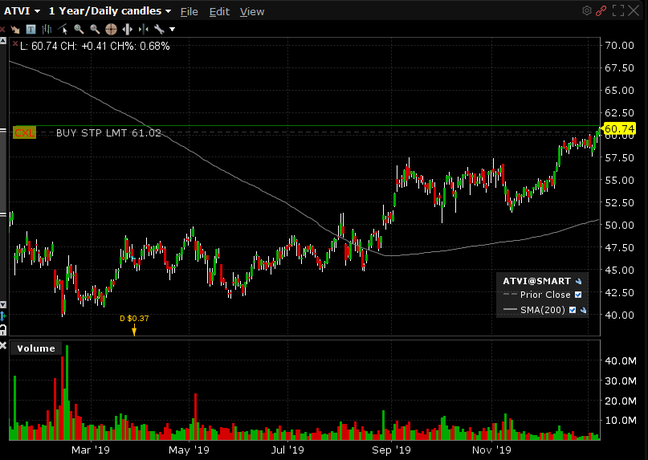Image resolution: width=648 pixels, height=460 pixels.
Task: Click the Nov '19 date axis label
Action: [x=491, y=450]
